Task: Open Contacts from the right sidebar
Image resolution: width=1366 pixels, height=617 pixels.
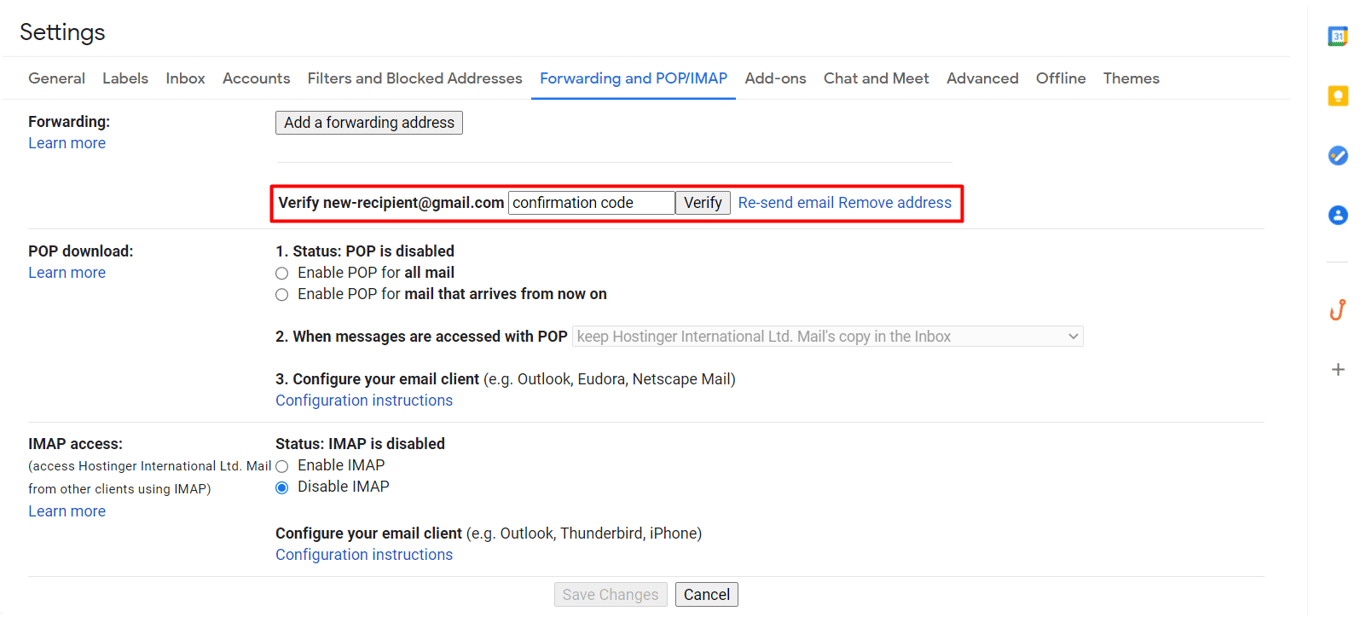Action: [x=1338, y=215]
